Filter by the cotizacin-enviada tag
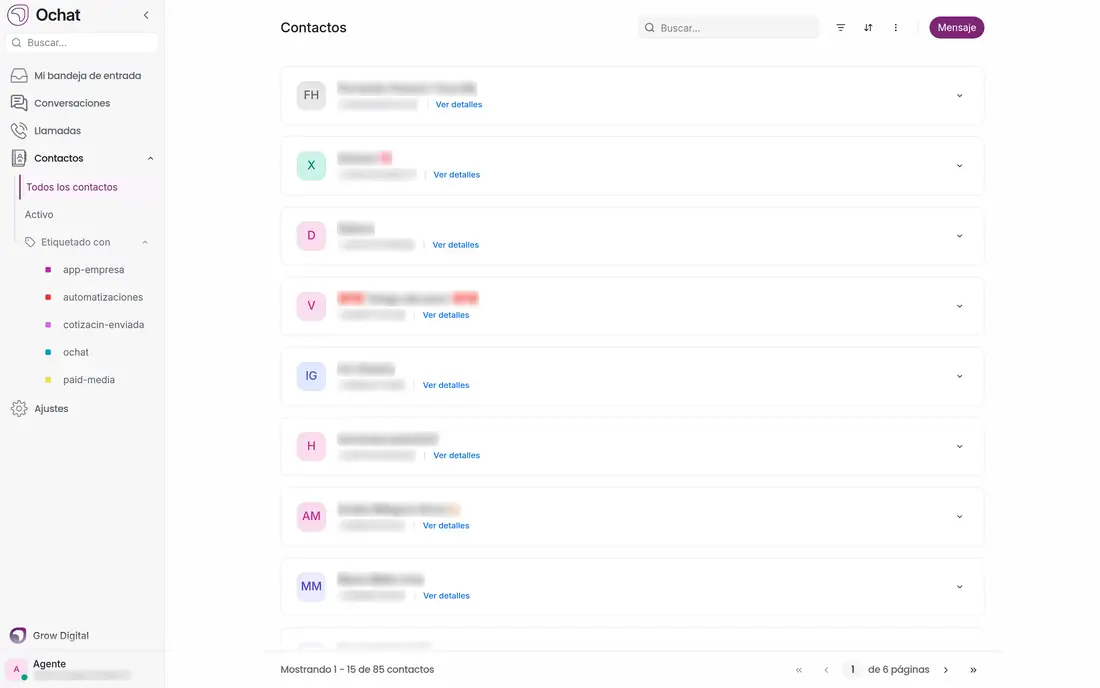This screenshot has height=688, width=1100. (x=103, y=325)
